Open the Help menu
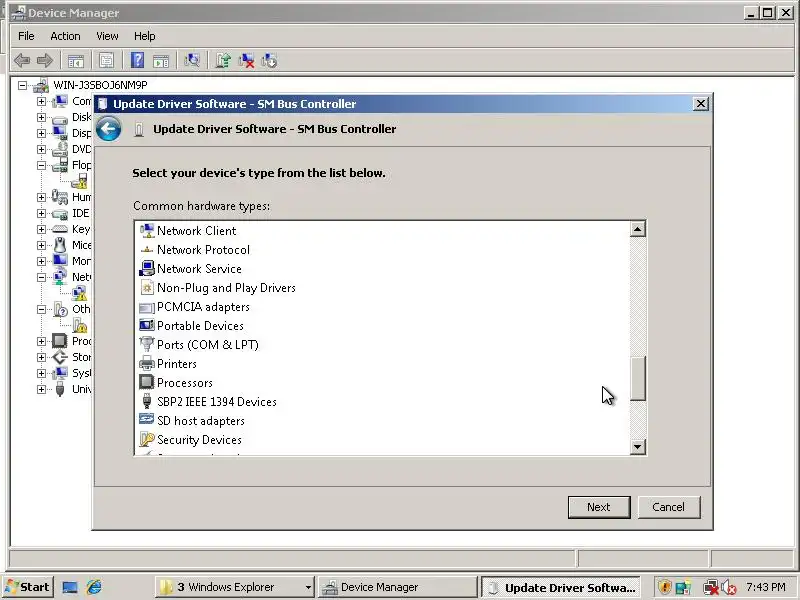 (x=144, y=36)
